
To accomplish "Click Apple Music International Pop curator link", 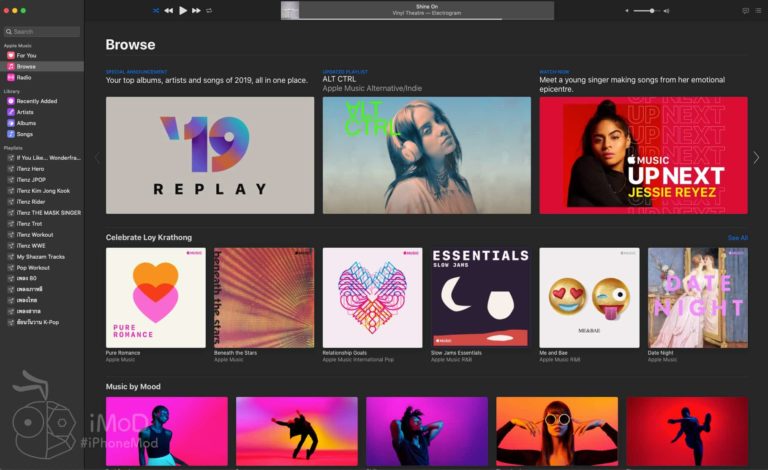I will click(x=358, y=359).
